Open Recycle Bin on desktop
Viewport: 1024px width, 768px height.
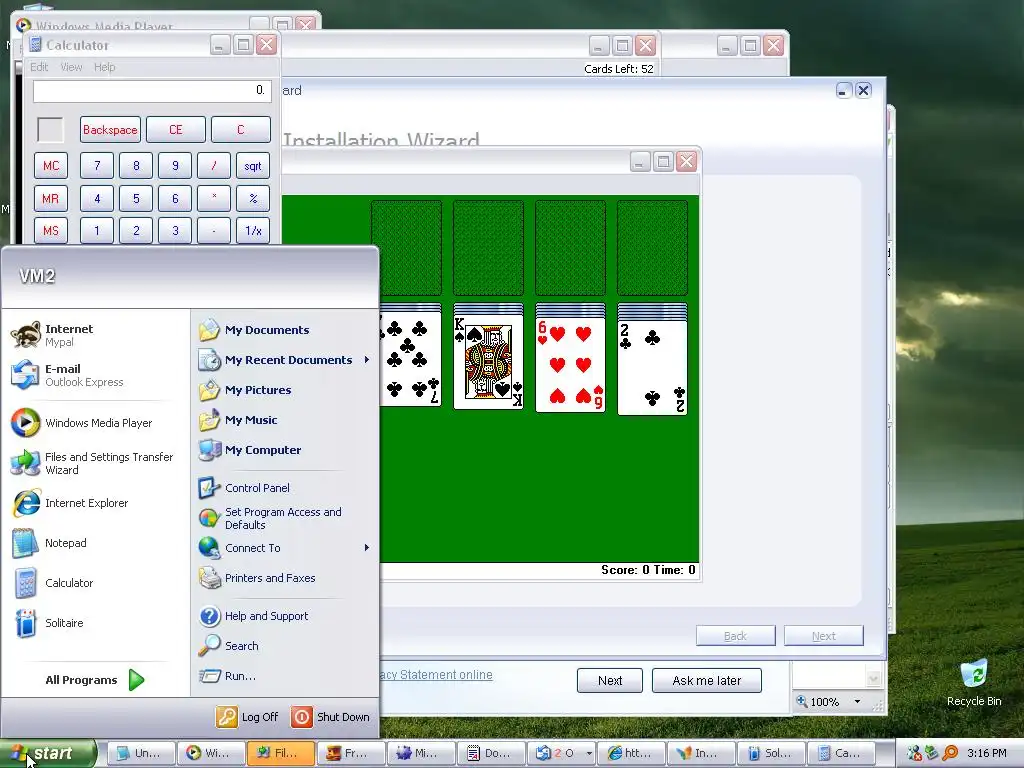pos(974,682)
